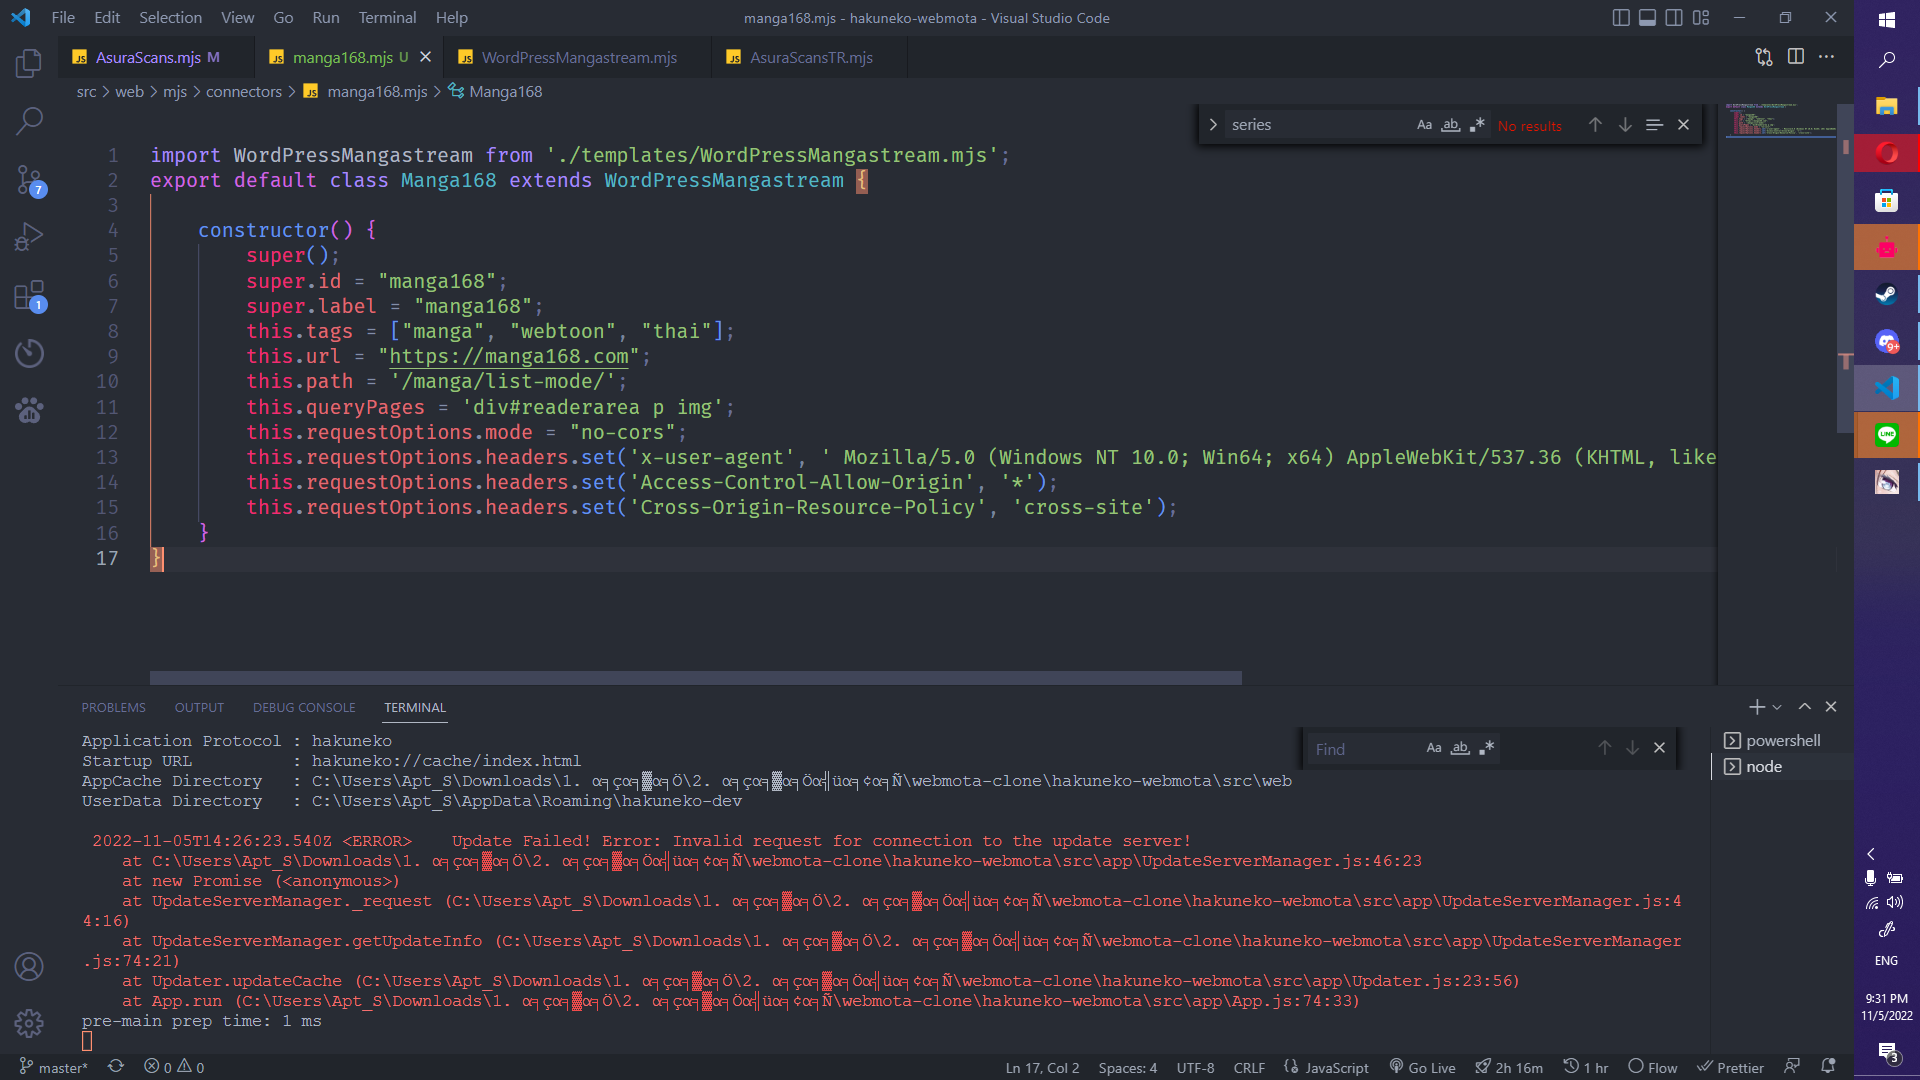
Task: Toggle Match Case in the editor Find widget
Action: click(x=1424, y=124)
